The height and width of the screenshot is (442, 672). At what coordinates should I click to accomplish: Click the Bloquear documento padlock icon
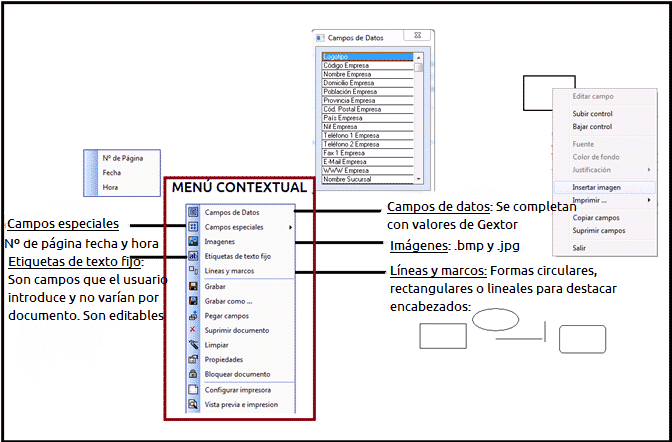coord(193,373)
